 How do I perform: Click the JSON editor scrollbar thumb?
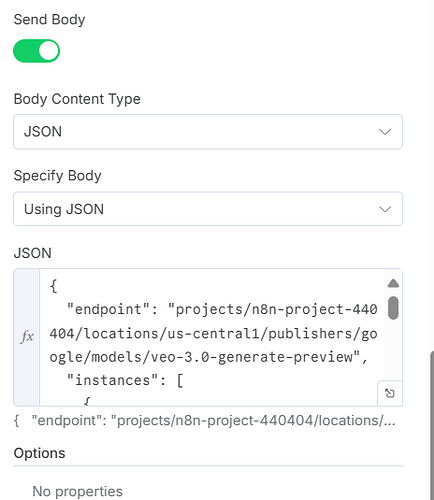pyautogui.click(x=393, y=308)
